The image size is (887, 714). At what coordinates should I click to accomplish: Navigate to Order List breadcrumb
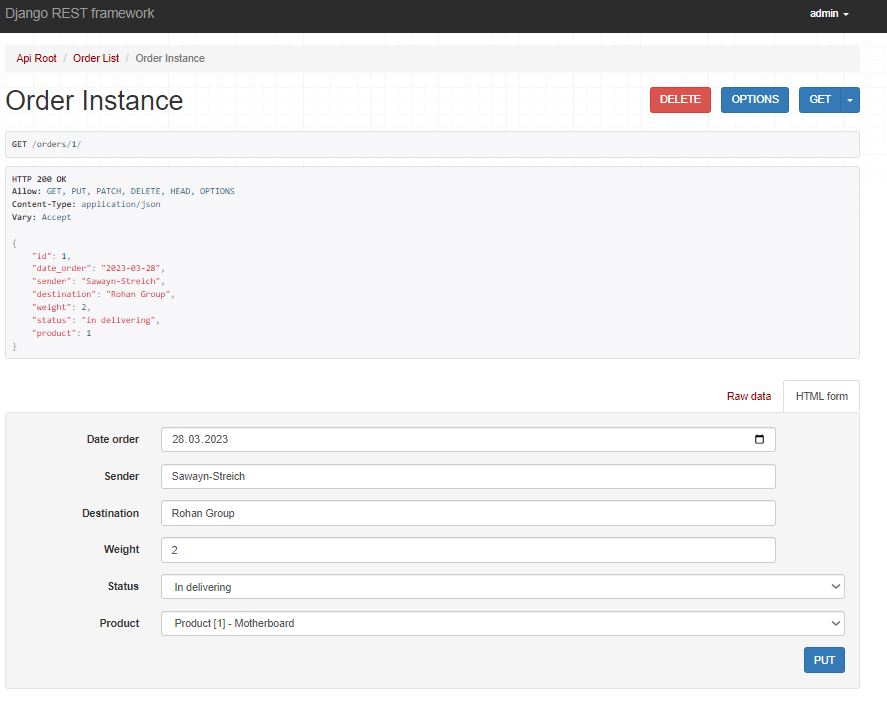click(96, 58)
